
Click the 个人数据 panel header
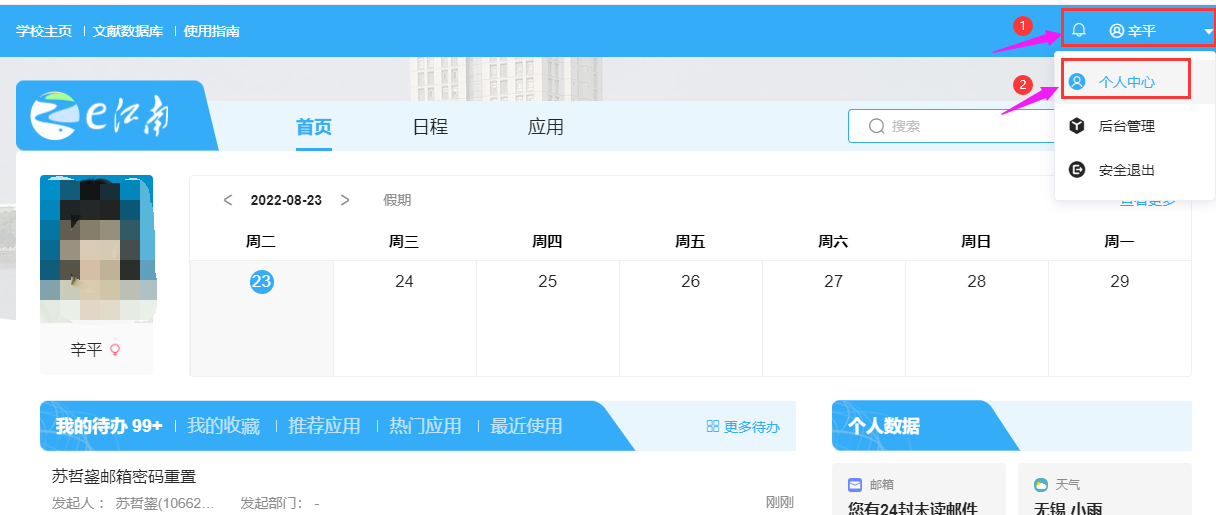tap(884, 426)
